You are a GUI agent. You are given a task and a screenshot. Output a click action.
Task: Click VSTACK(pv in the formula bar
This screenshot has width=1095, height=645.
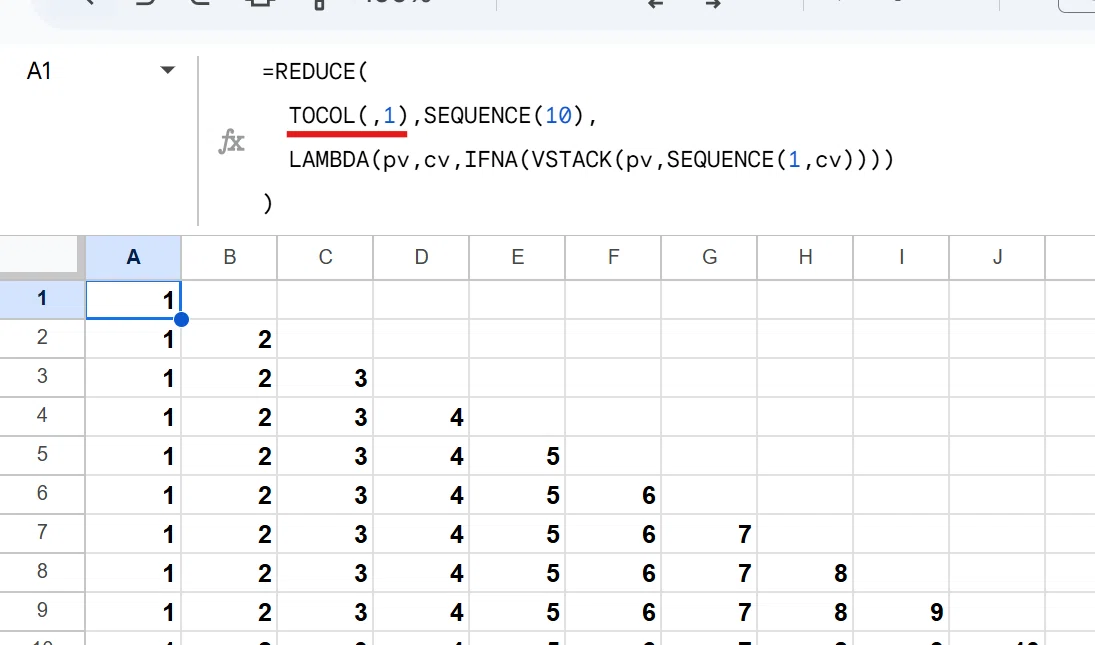click(591, 160)
